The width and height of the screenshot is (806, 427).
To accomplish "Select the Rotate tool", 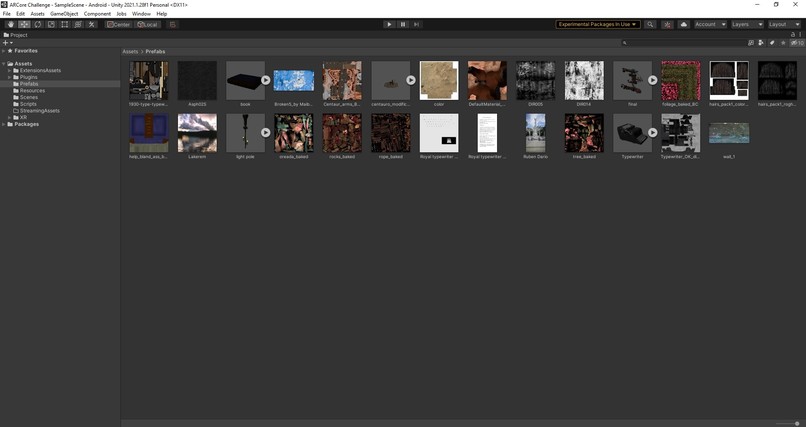I will click(38, 24).
